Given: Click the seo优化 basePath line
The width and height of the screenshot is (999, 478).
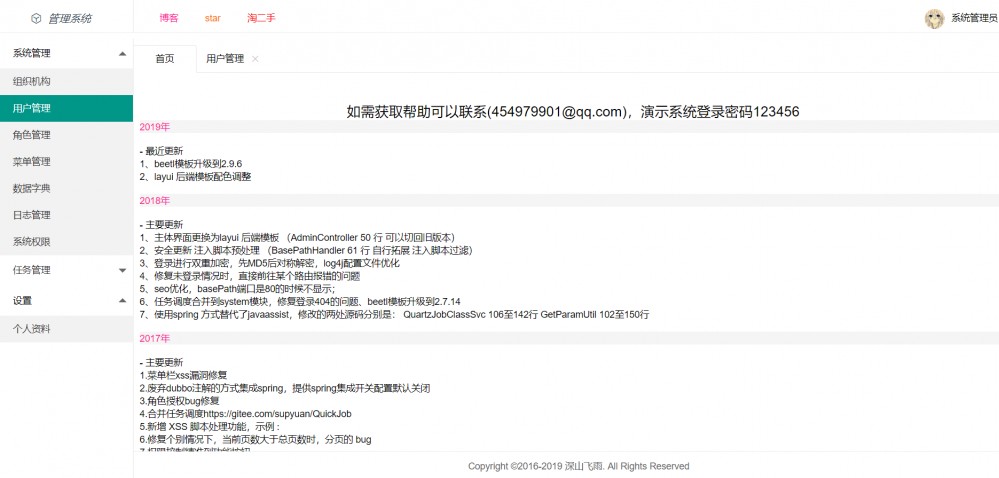Looking at the screenshot, I should (238, 289).
